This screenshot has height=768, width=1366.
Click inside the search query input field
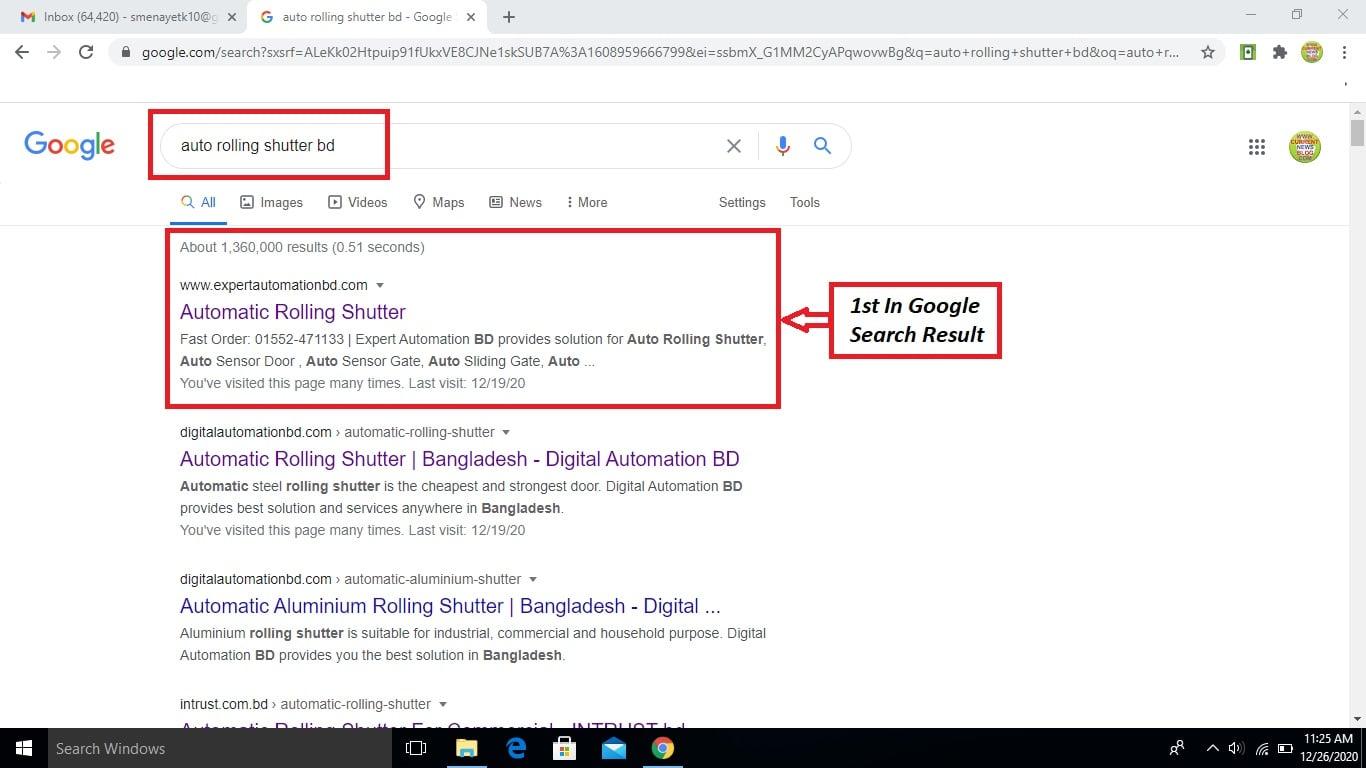coord(450,146)
